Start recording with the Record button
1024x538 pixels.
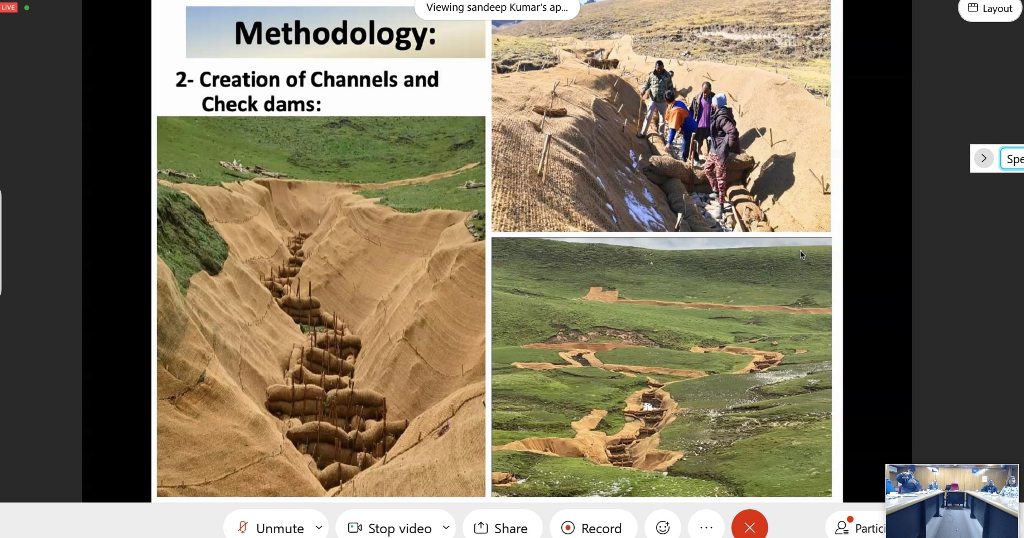[593, 528]
